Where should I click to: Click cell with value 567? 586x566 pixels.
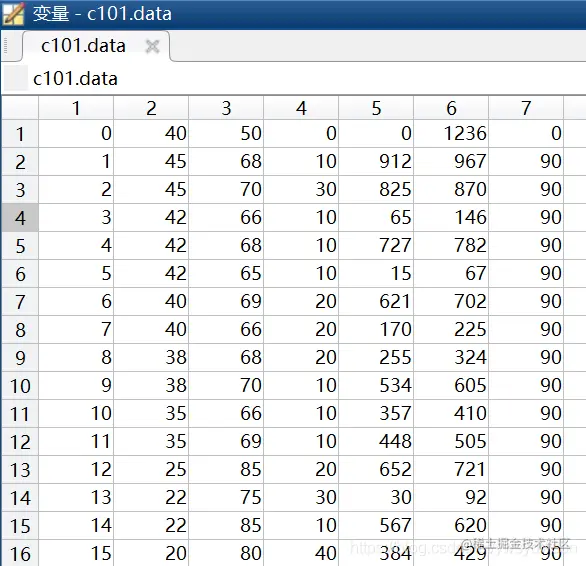pos(376,526)
